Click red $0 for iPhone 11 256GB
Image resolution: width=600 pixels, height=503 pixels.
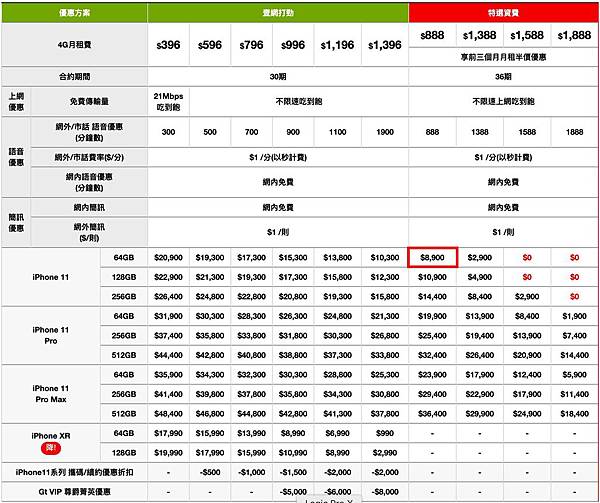(x=574, y=296)
